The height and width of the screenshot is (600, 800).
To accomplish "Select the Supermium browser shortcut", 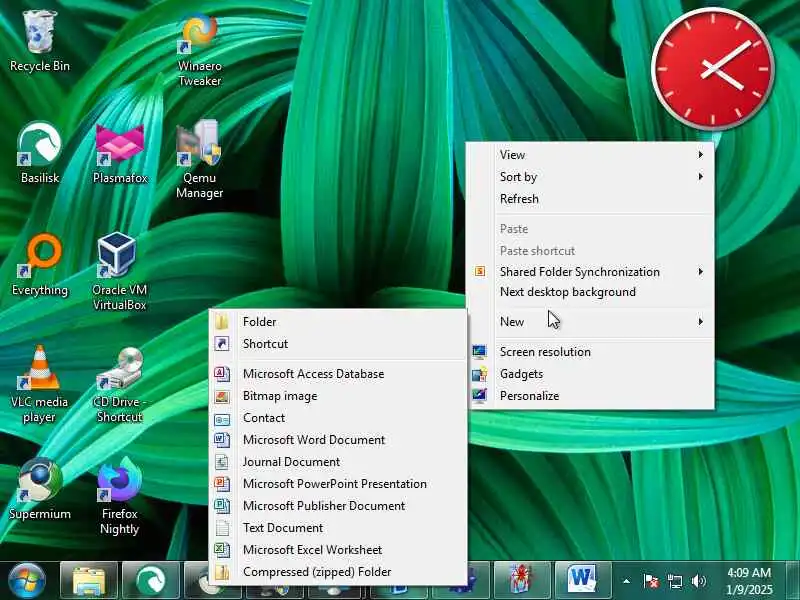I will (40, 489).
